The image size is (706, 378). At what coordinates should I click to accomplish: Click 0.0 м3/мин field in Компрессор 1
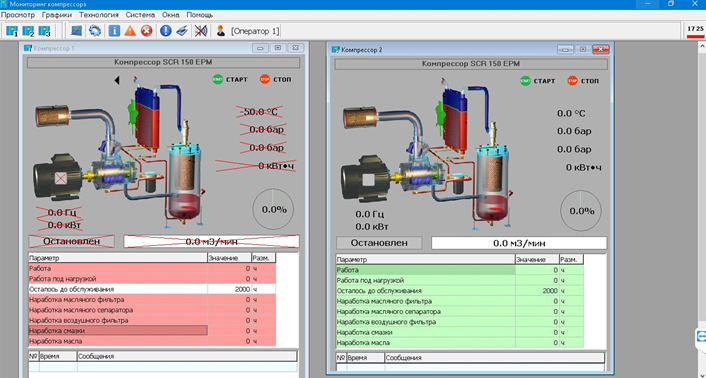pyautogui.click(x=212, y=242)
